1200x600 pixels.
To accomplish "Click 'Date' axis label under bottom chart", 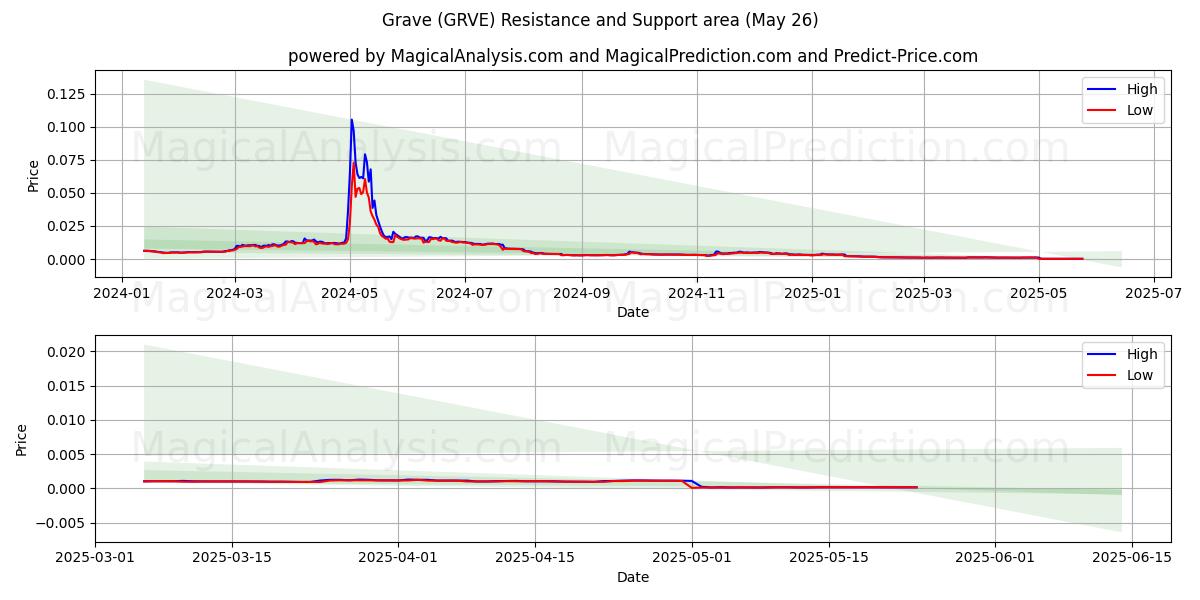I will [x=633, y=578].
